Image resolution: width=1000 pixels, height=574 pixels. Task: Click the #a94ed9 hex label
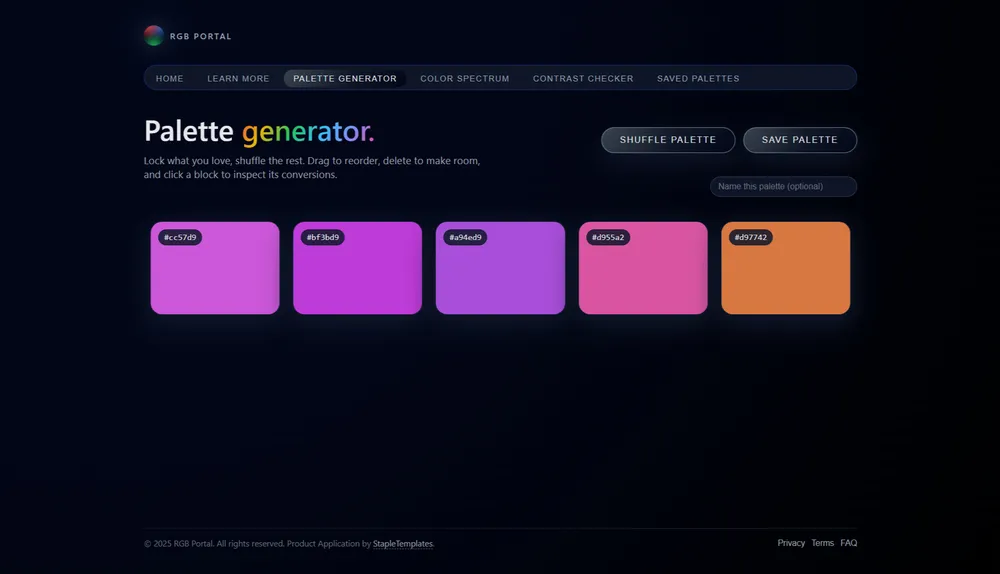466,237
